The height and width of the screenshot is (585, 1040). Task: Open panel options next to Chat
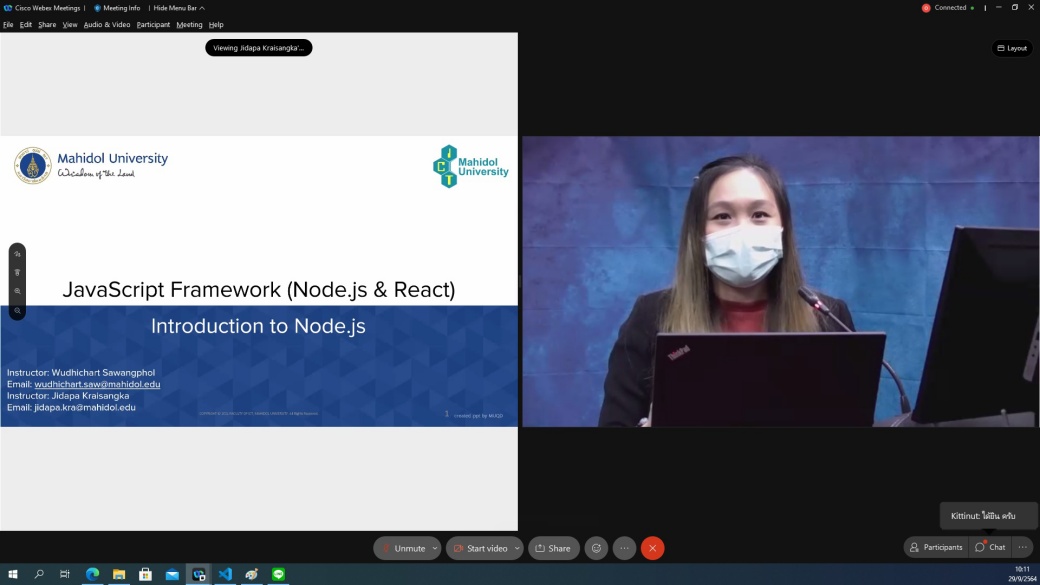(1022, 547)
